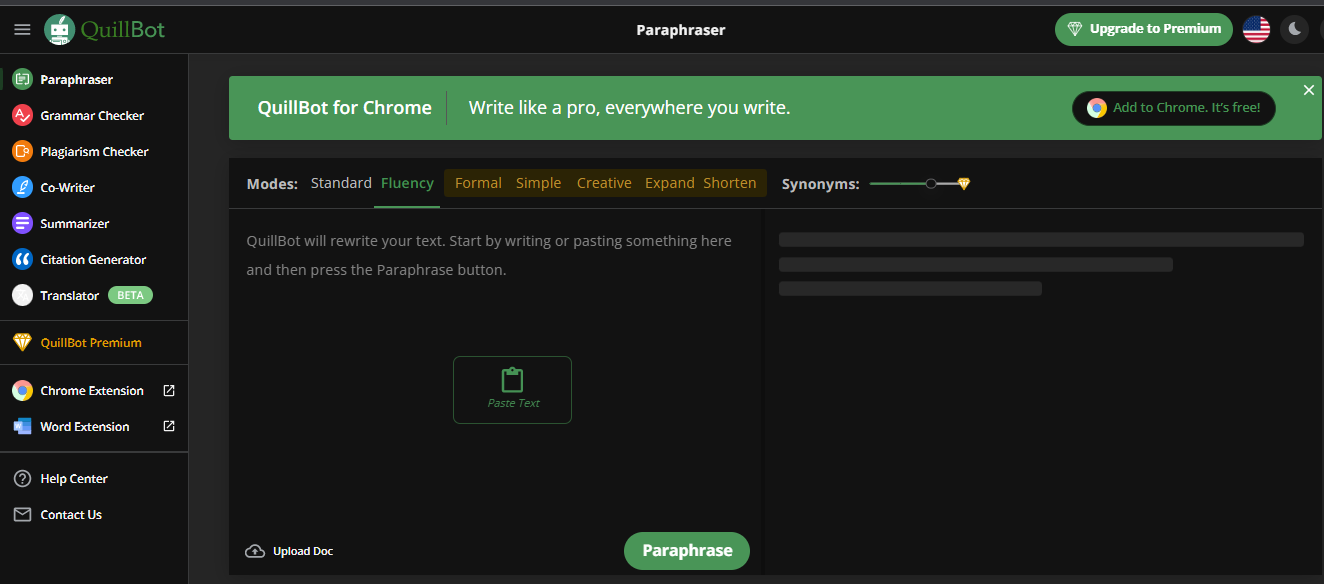Click the 'QuillBot for Chrome' banner text
Screen dimensions: 1324x584
pos(345,108)
